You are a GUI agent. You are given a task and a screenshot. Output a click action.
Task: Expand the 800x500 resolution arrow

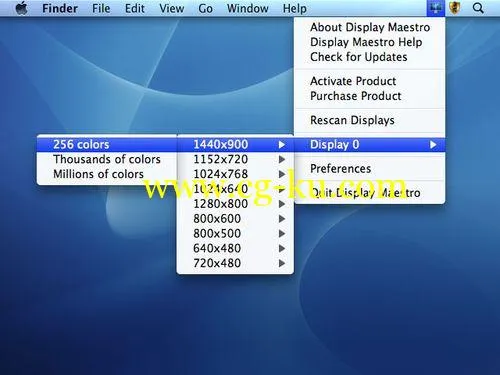coord(282,233)
